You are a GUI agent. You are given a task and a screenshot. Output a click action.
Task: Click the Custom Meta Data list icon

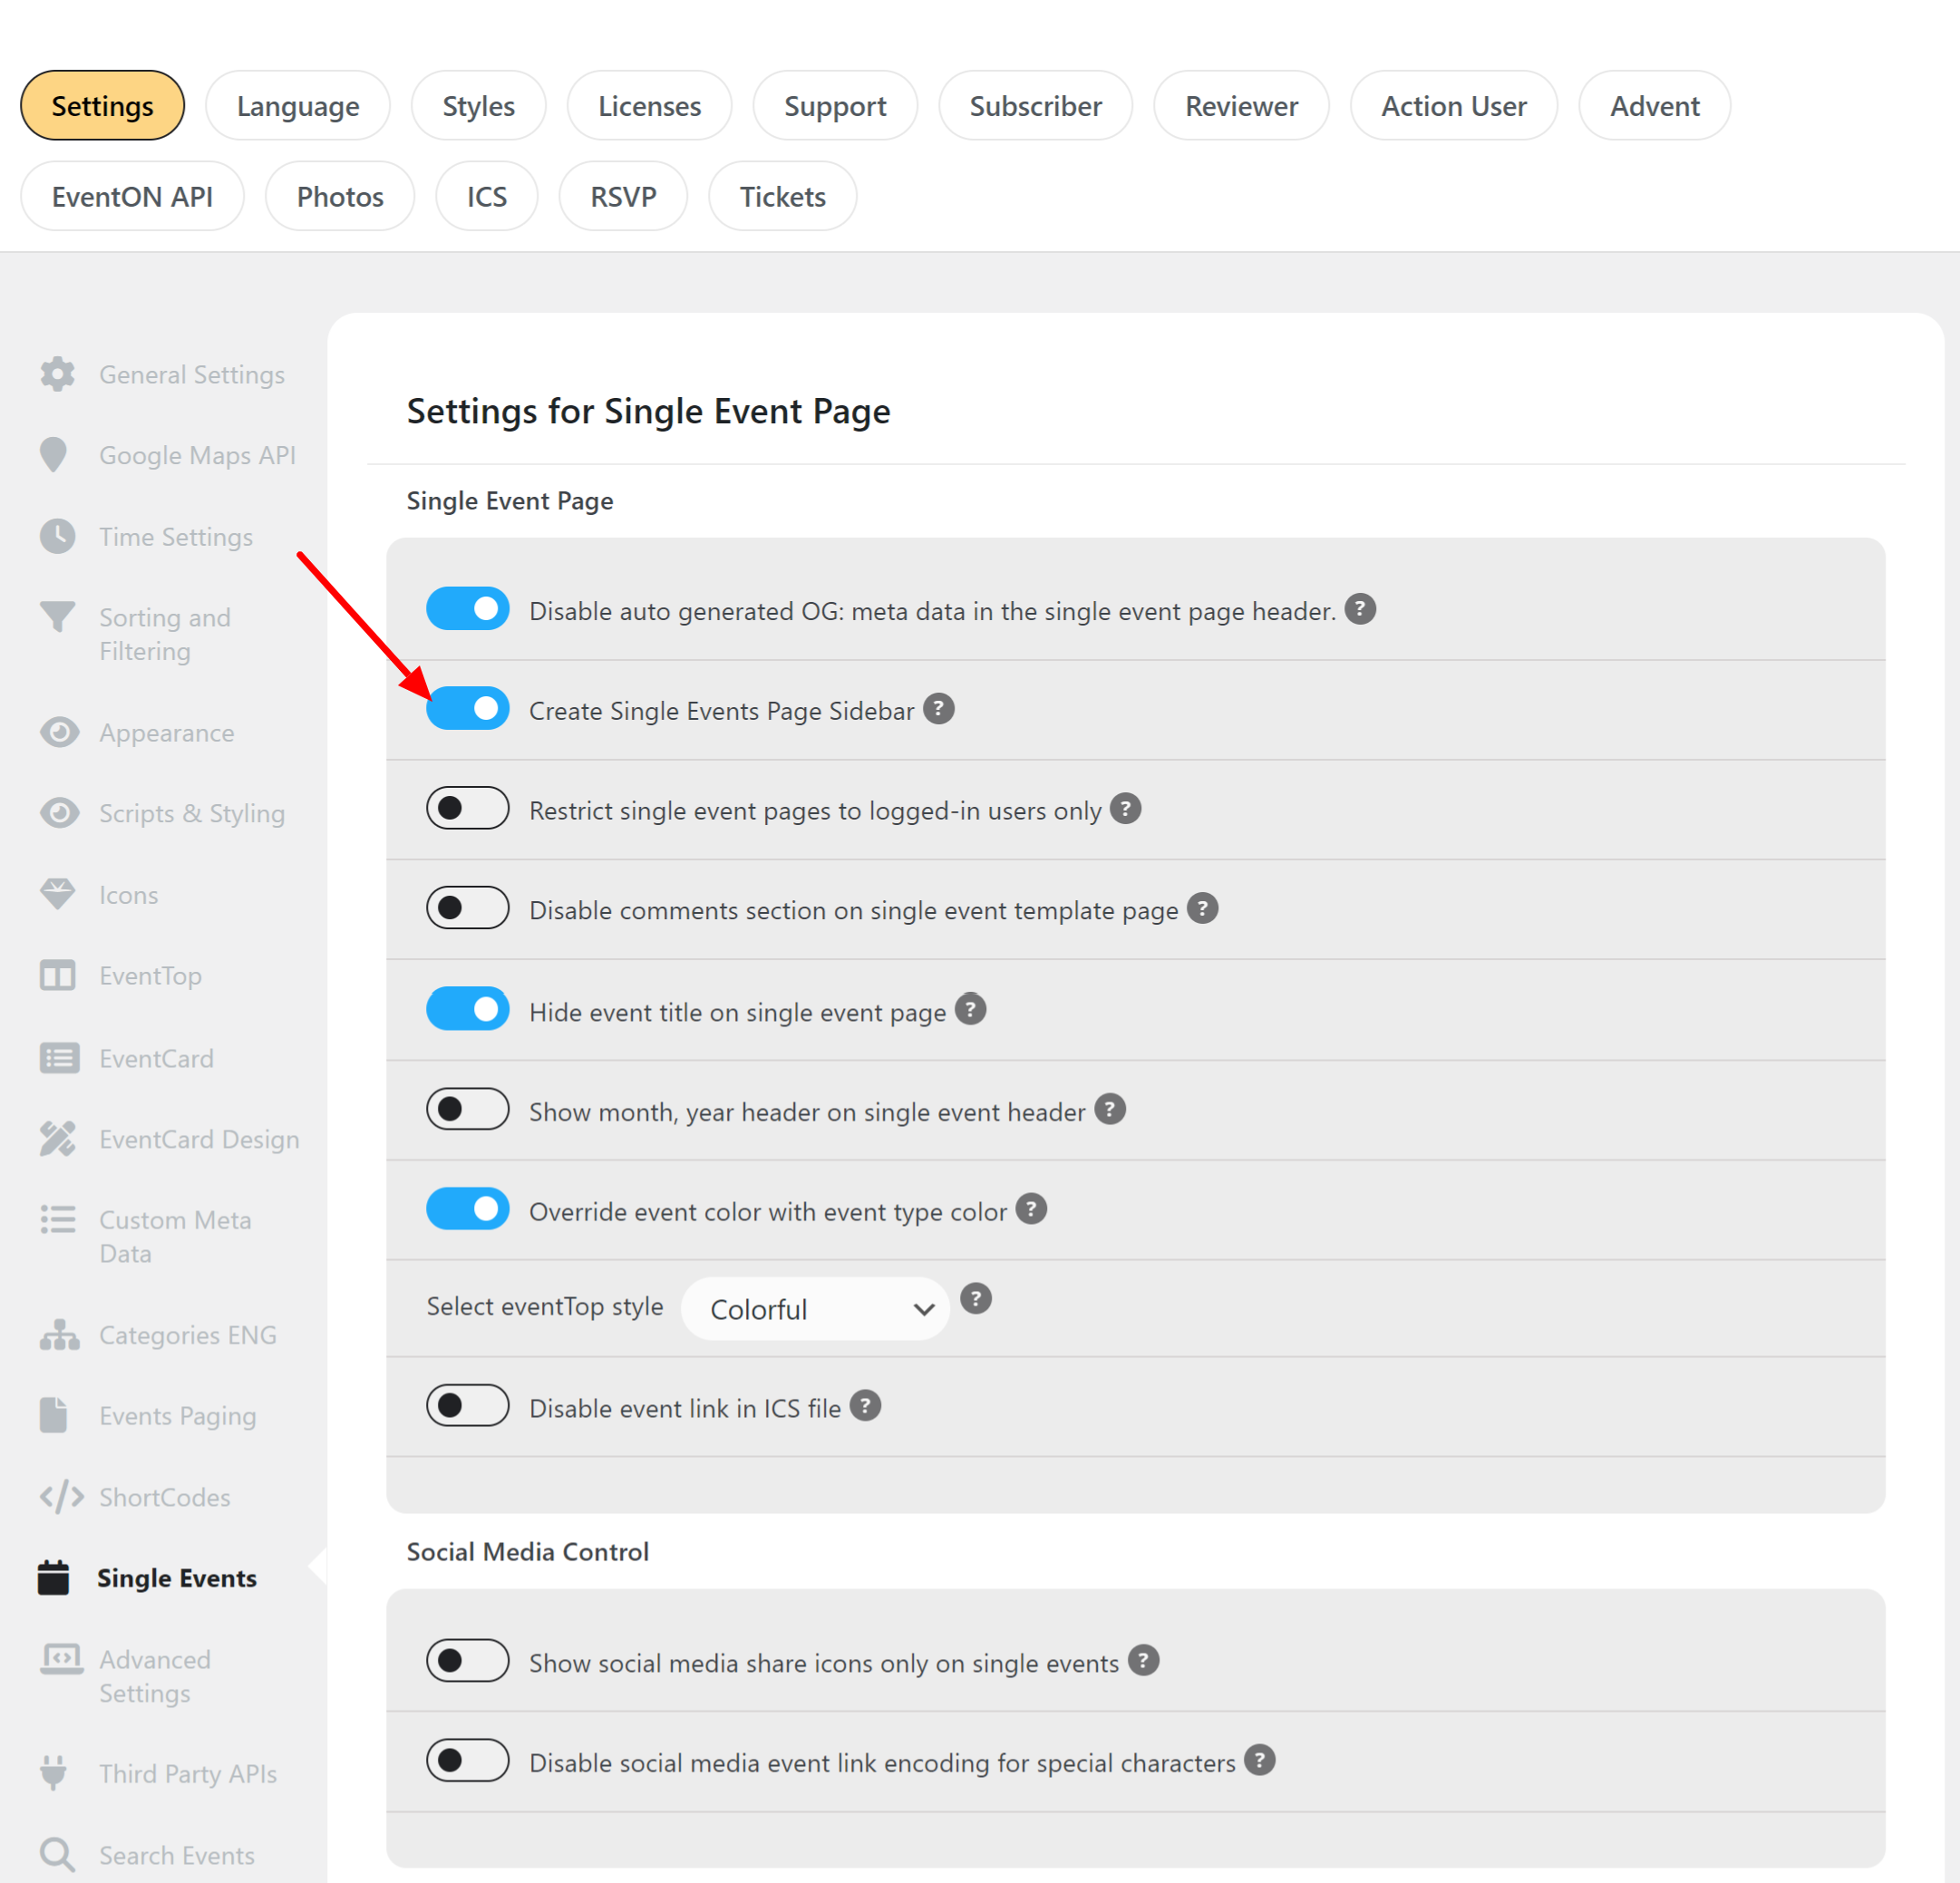[x=58, y=1219]
